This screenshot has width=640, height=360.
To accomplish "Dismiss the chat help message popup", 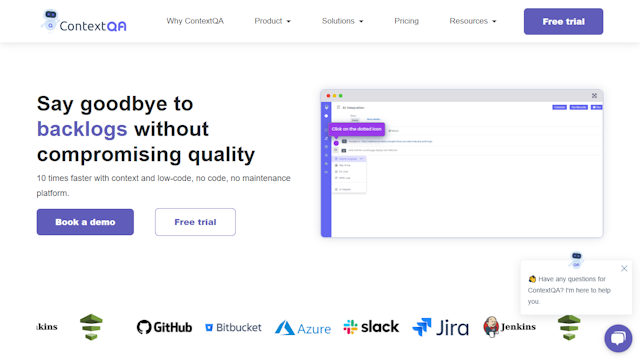I will 624,268.
